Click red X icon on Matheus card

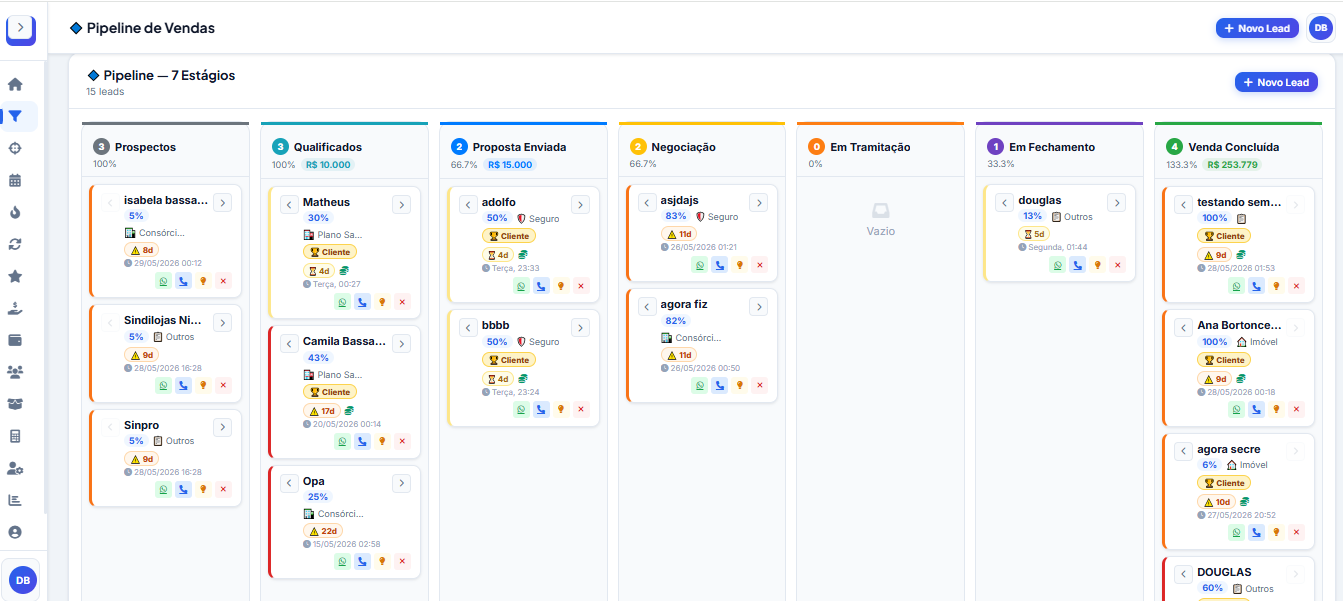click(x=402, y=302)
